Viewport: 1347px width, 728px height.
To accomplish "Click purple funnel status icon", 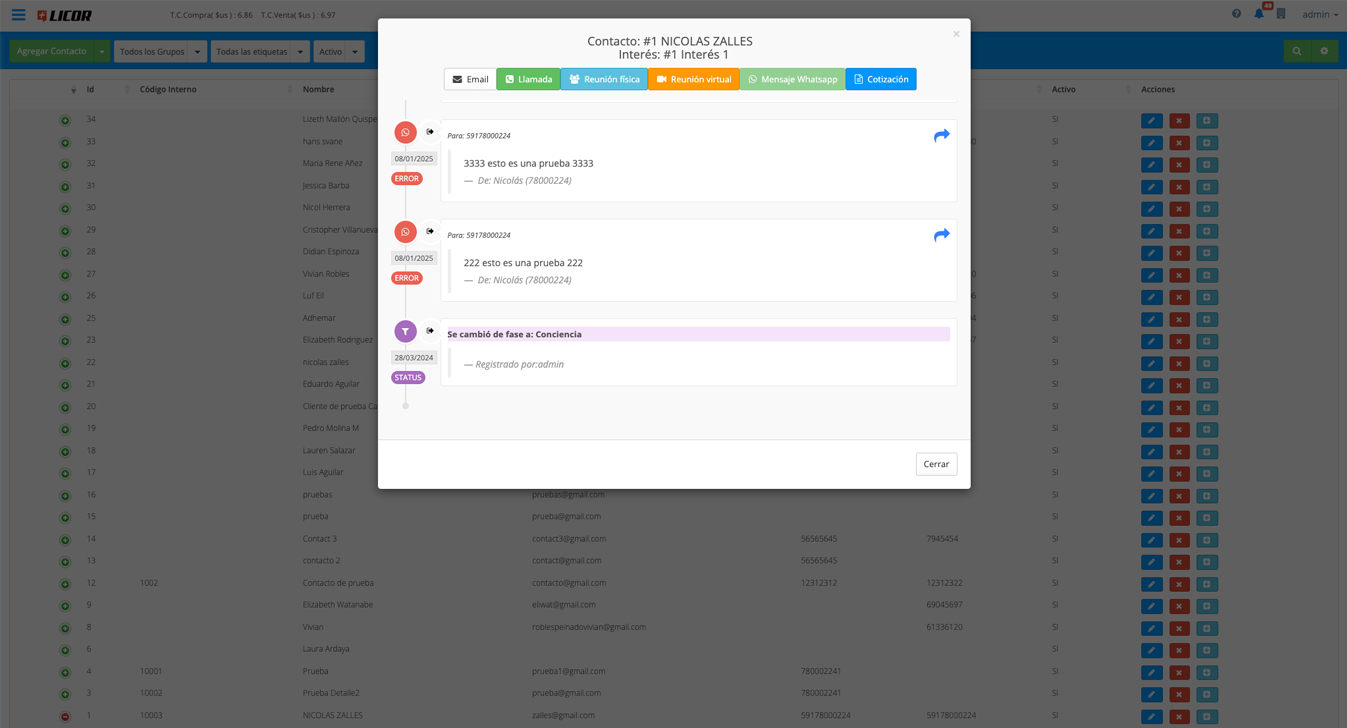I will pos(405,331).
